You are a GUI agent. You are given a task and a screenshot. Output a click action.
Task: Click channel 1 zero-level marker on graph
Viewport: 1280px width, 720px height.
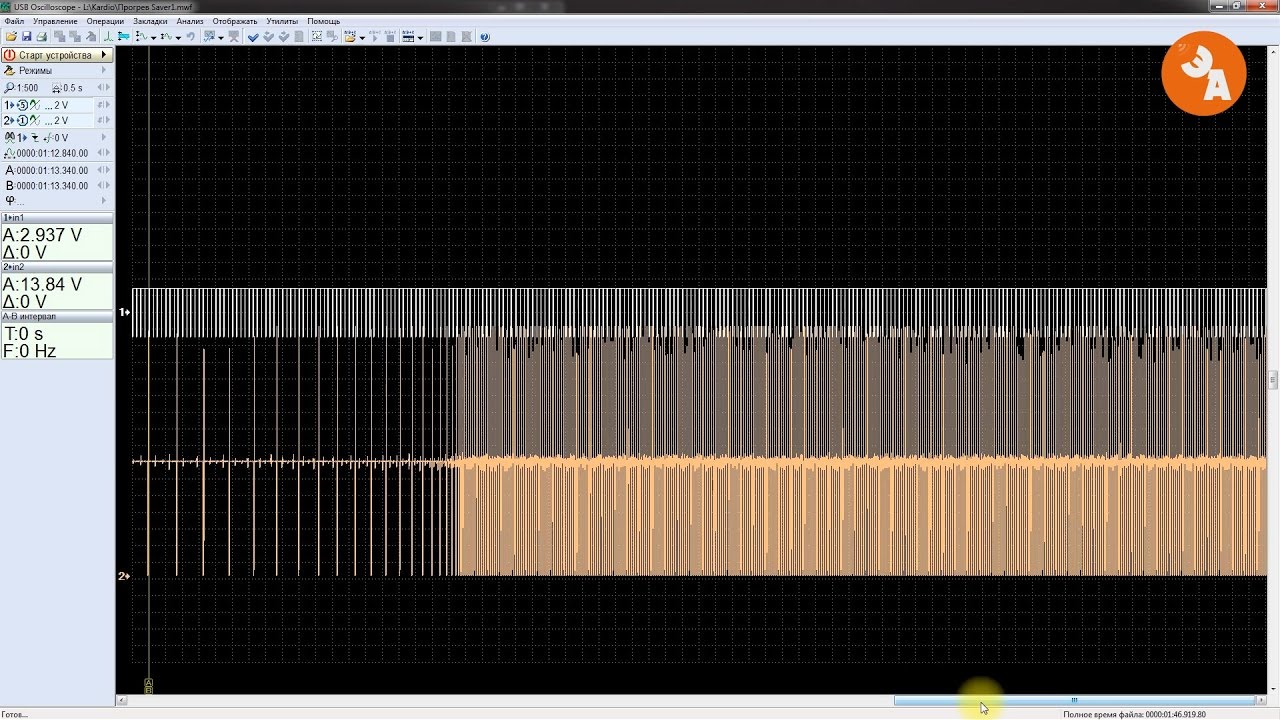click(x=124, y=312)
